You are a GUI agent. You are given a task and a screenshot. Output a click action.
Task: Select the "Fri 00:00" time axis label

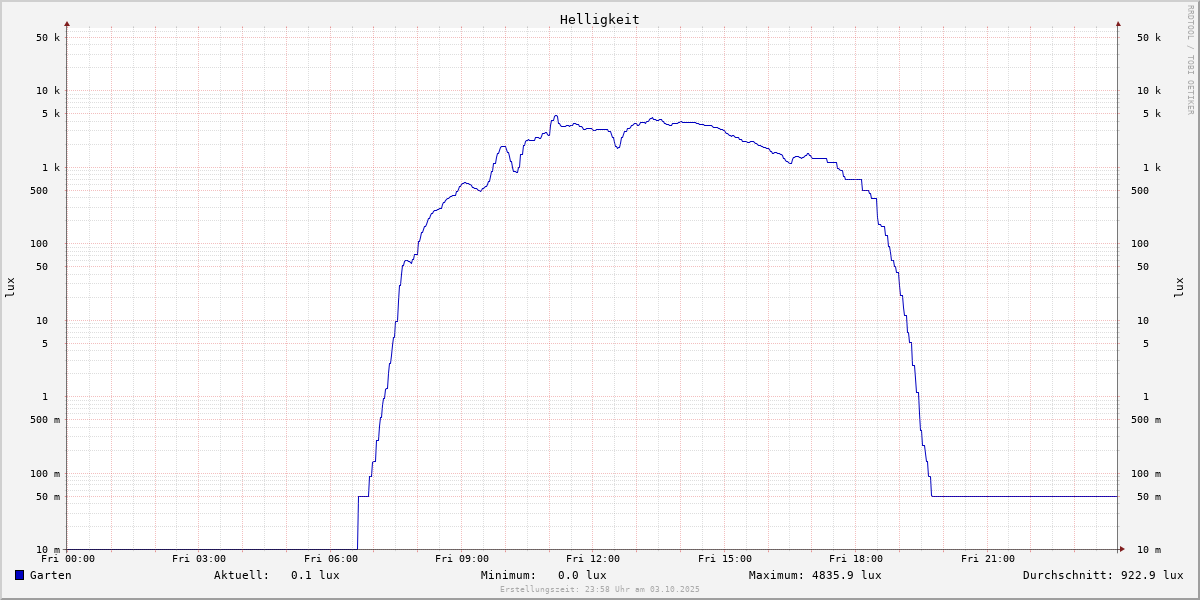[x=67, y=559]
